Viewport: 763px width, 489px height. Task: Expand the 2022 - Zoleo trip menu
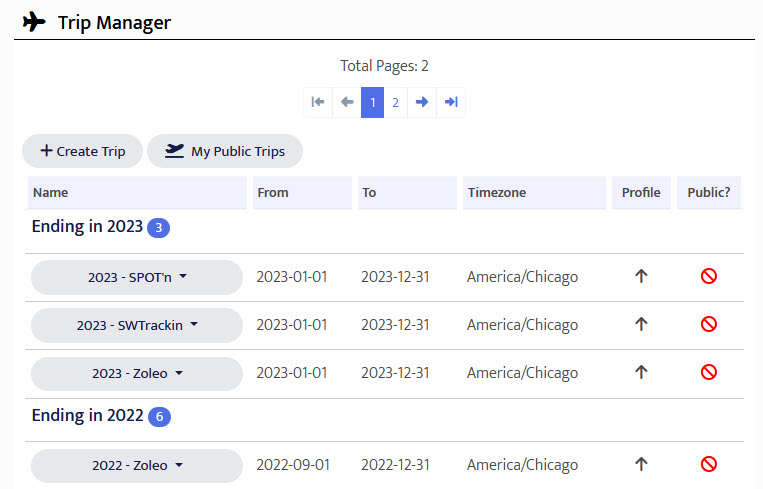pos(137,466)
